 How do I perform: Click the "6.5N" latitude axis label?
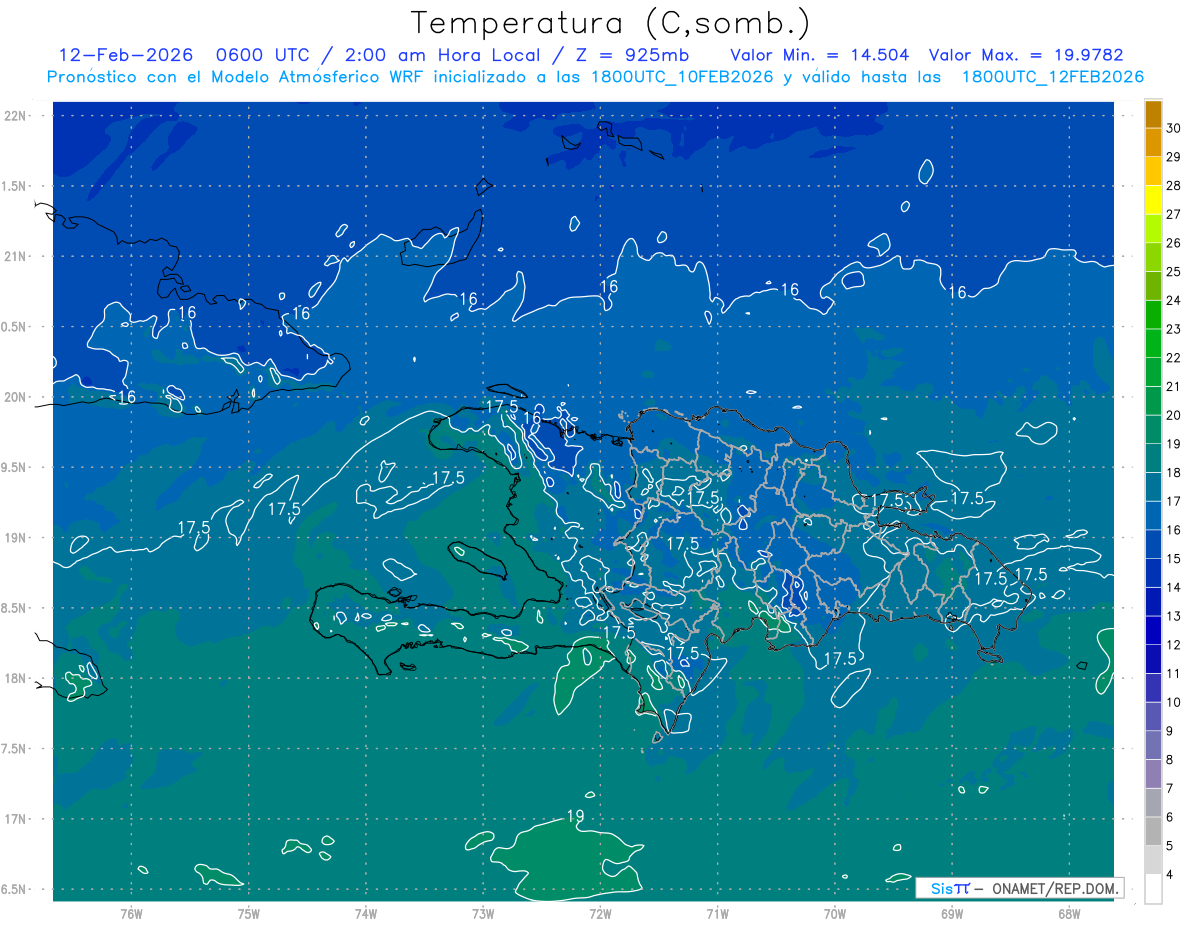(14, 890)
